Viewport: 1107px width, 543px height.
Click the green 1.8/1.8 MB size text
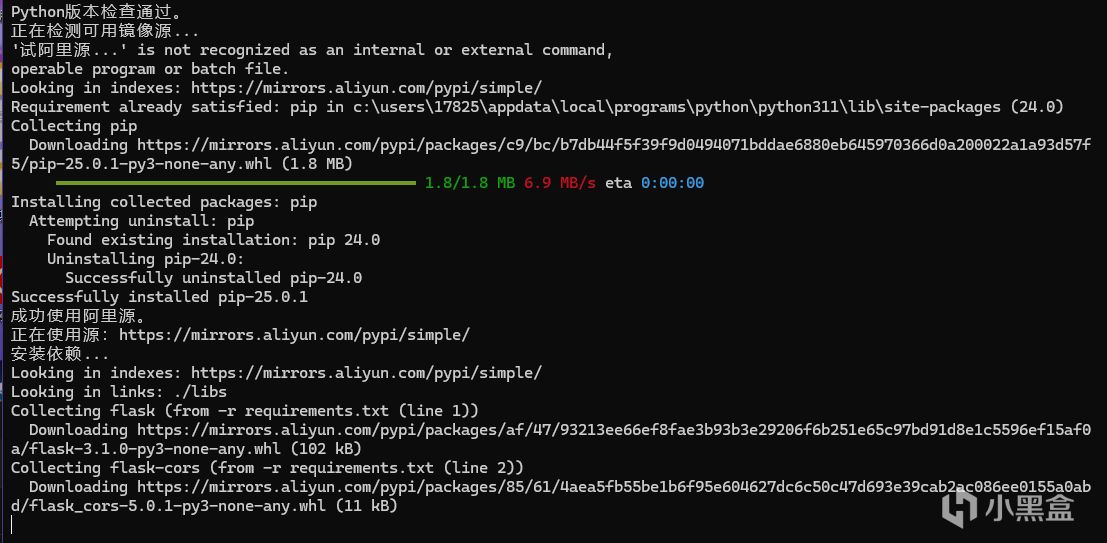pos(469,183)
